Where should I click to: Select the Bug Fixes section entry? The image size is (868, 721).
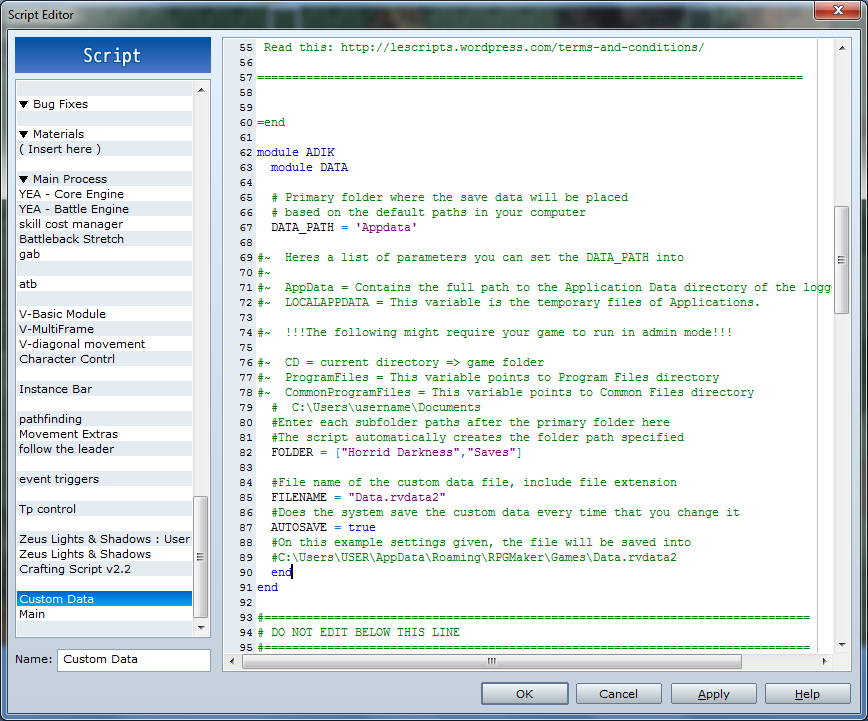coord(105,104)
